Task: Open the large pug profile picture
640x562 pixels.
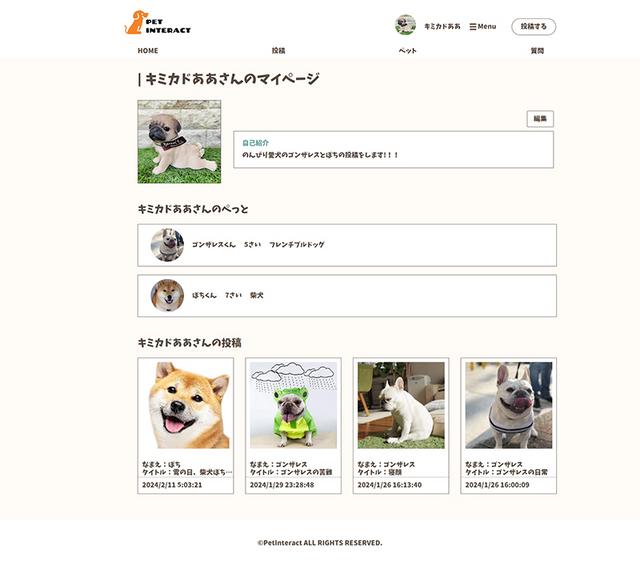Action: [x=179, y=142]
